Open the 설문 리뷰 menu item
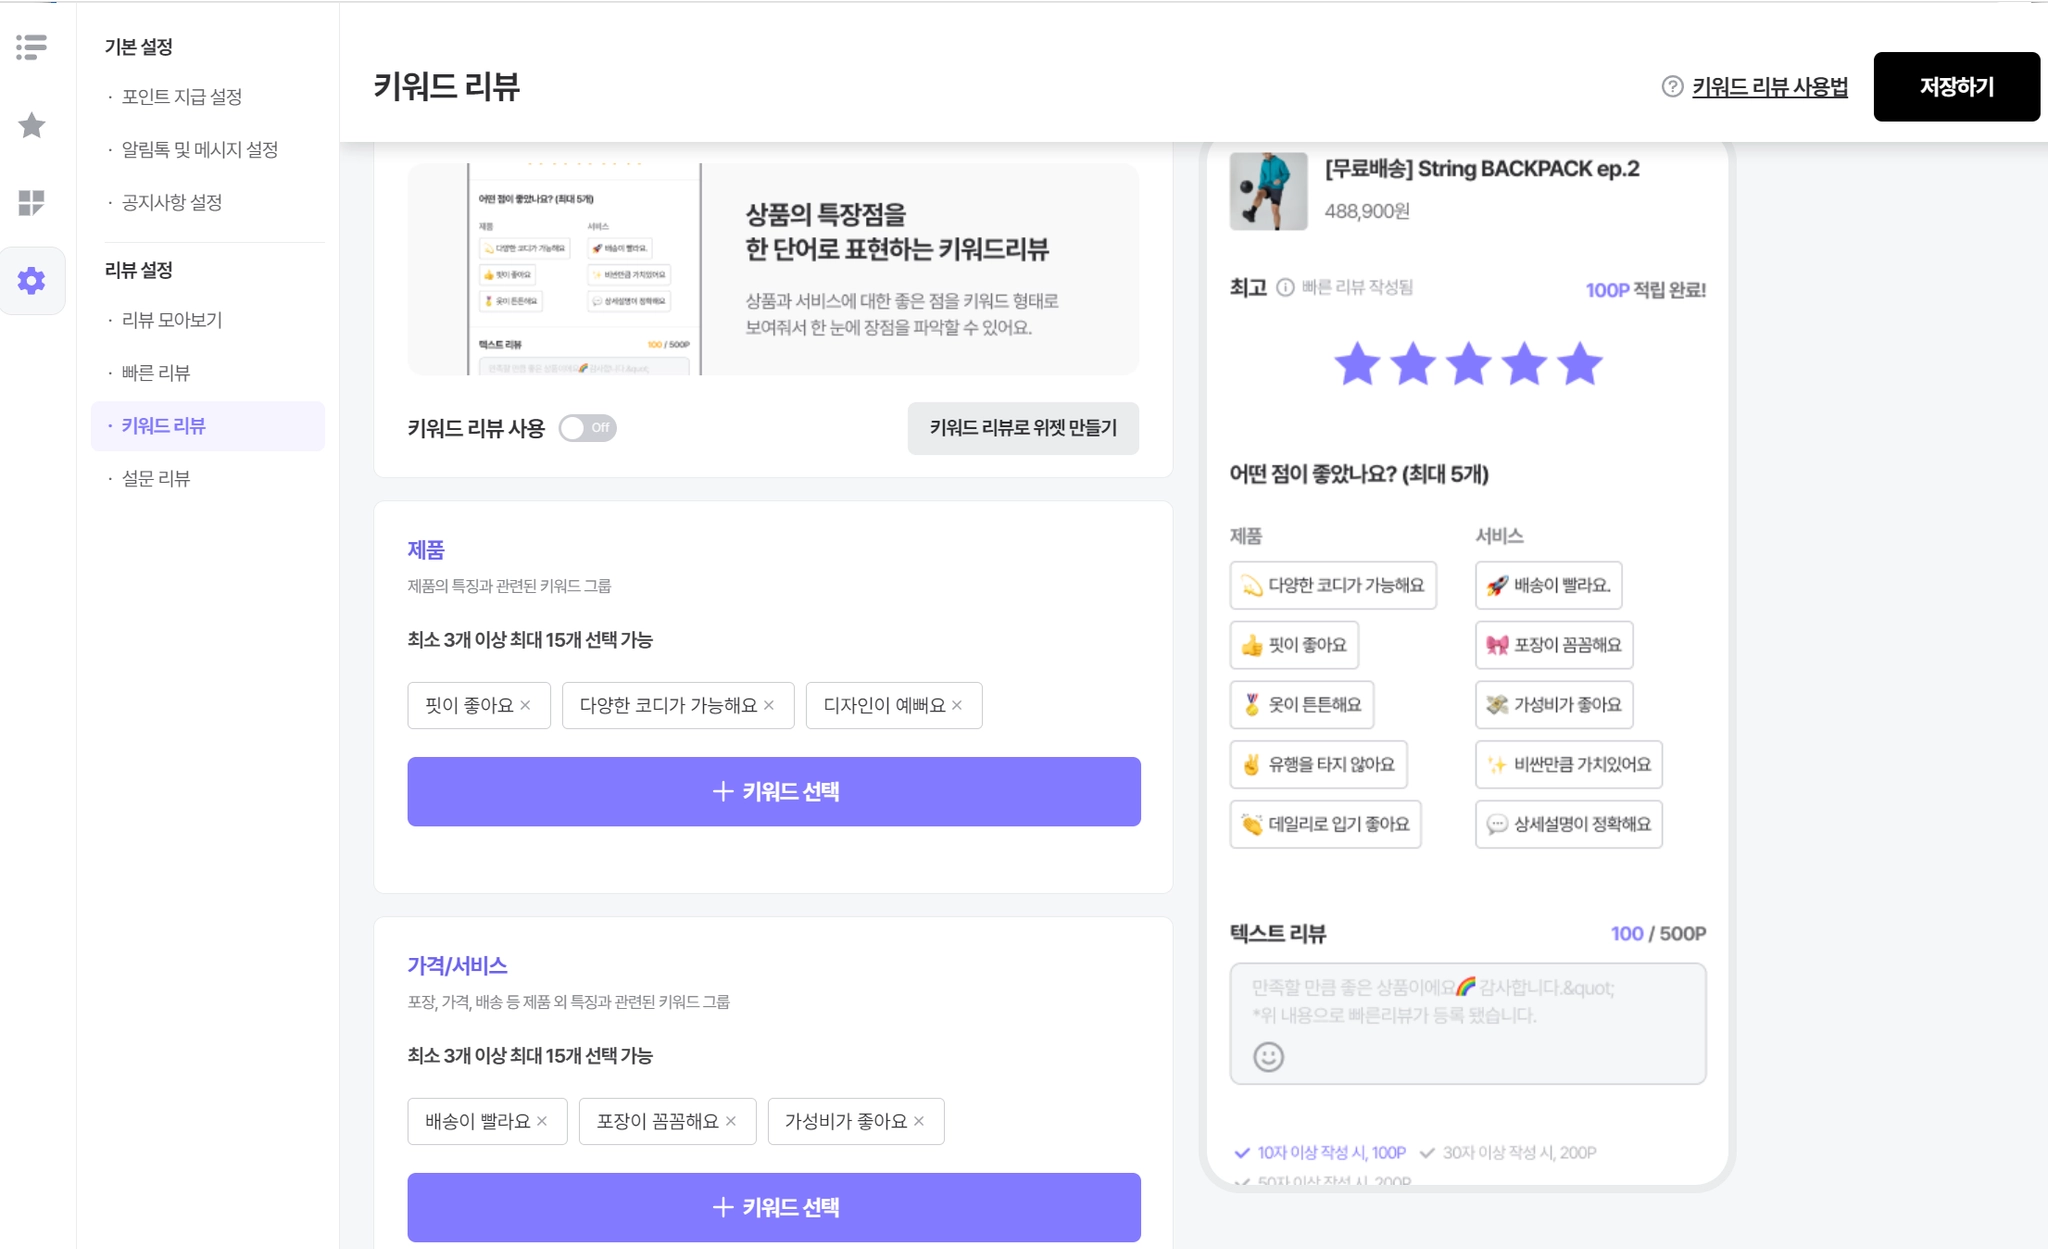Image resolution: width=2048 pixels, height=1249 pixels. (x=156, y=479)
